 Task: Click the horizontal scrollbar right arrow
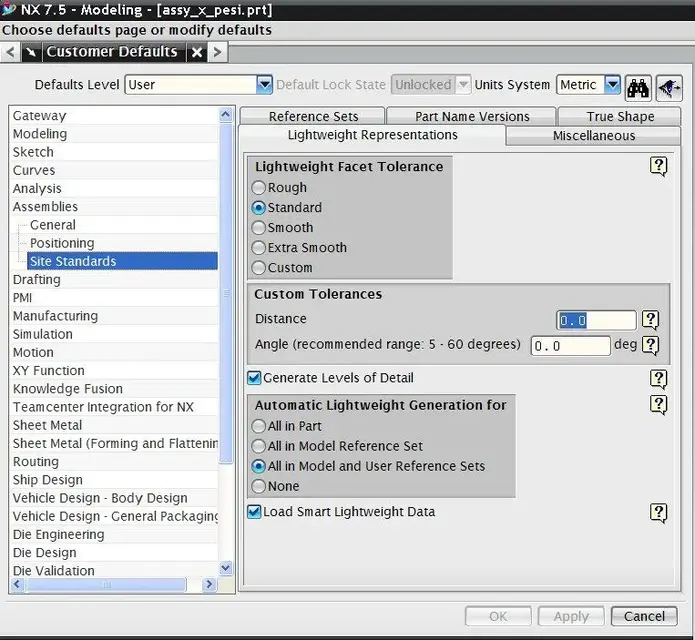tap(208, 584)
